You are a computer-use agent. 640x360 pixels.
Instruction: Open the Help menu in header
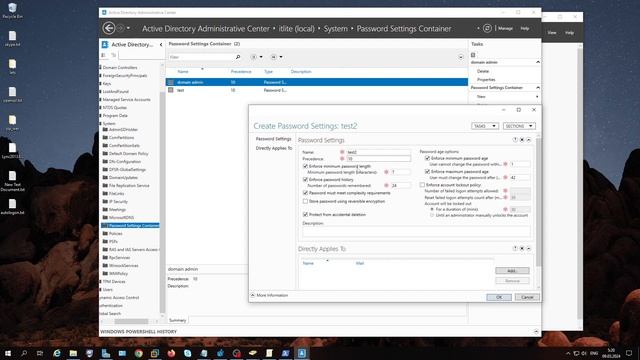(x=524, y=29)
